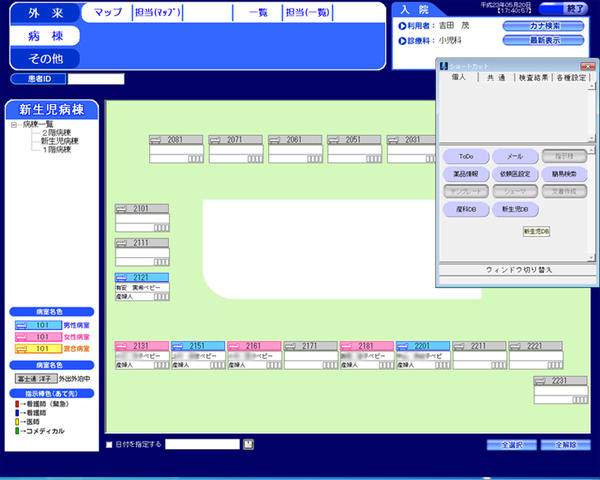The height and width of the screenshot is (480, 600).
Task: Click the arrow icon next to 利用者
Action: point(402,26)
